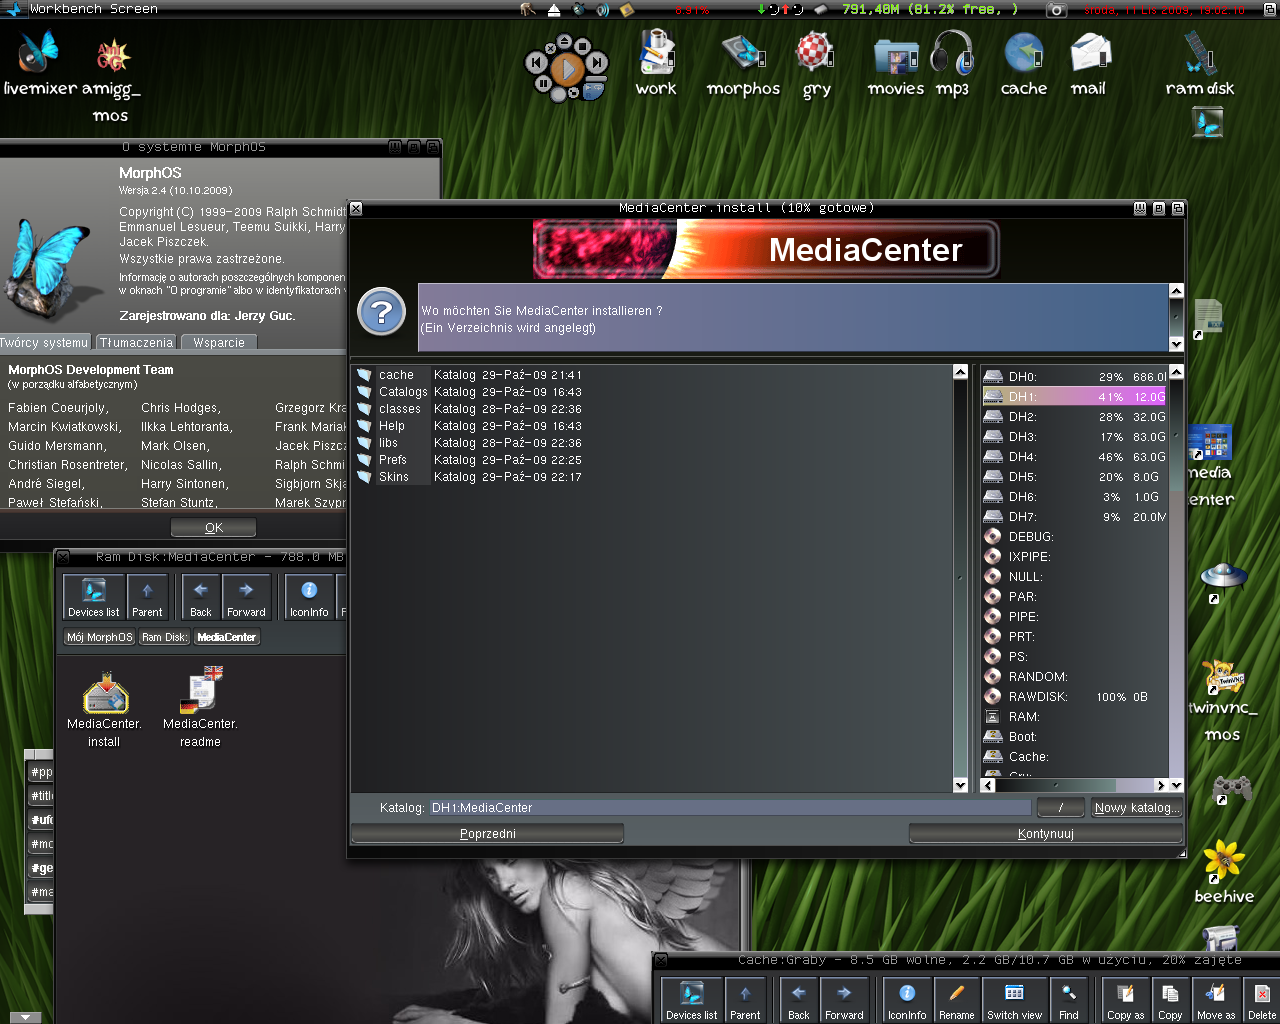Open the mail desktop icon
The width and height of the screenshot is (1280, 1024).
tap(1088, 64)
